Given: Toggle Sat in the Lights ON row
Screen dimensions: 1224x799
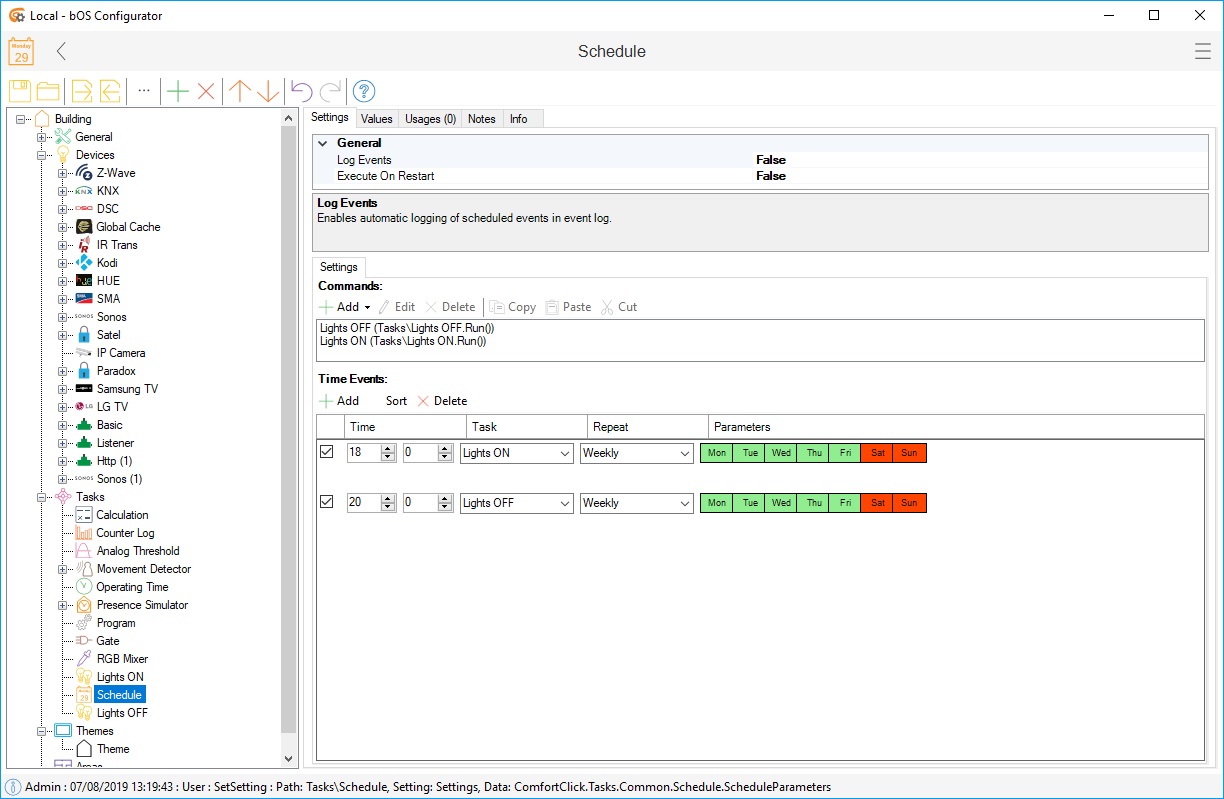Looking at the screenshot, I should 877,453.
